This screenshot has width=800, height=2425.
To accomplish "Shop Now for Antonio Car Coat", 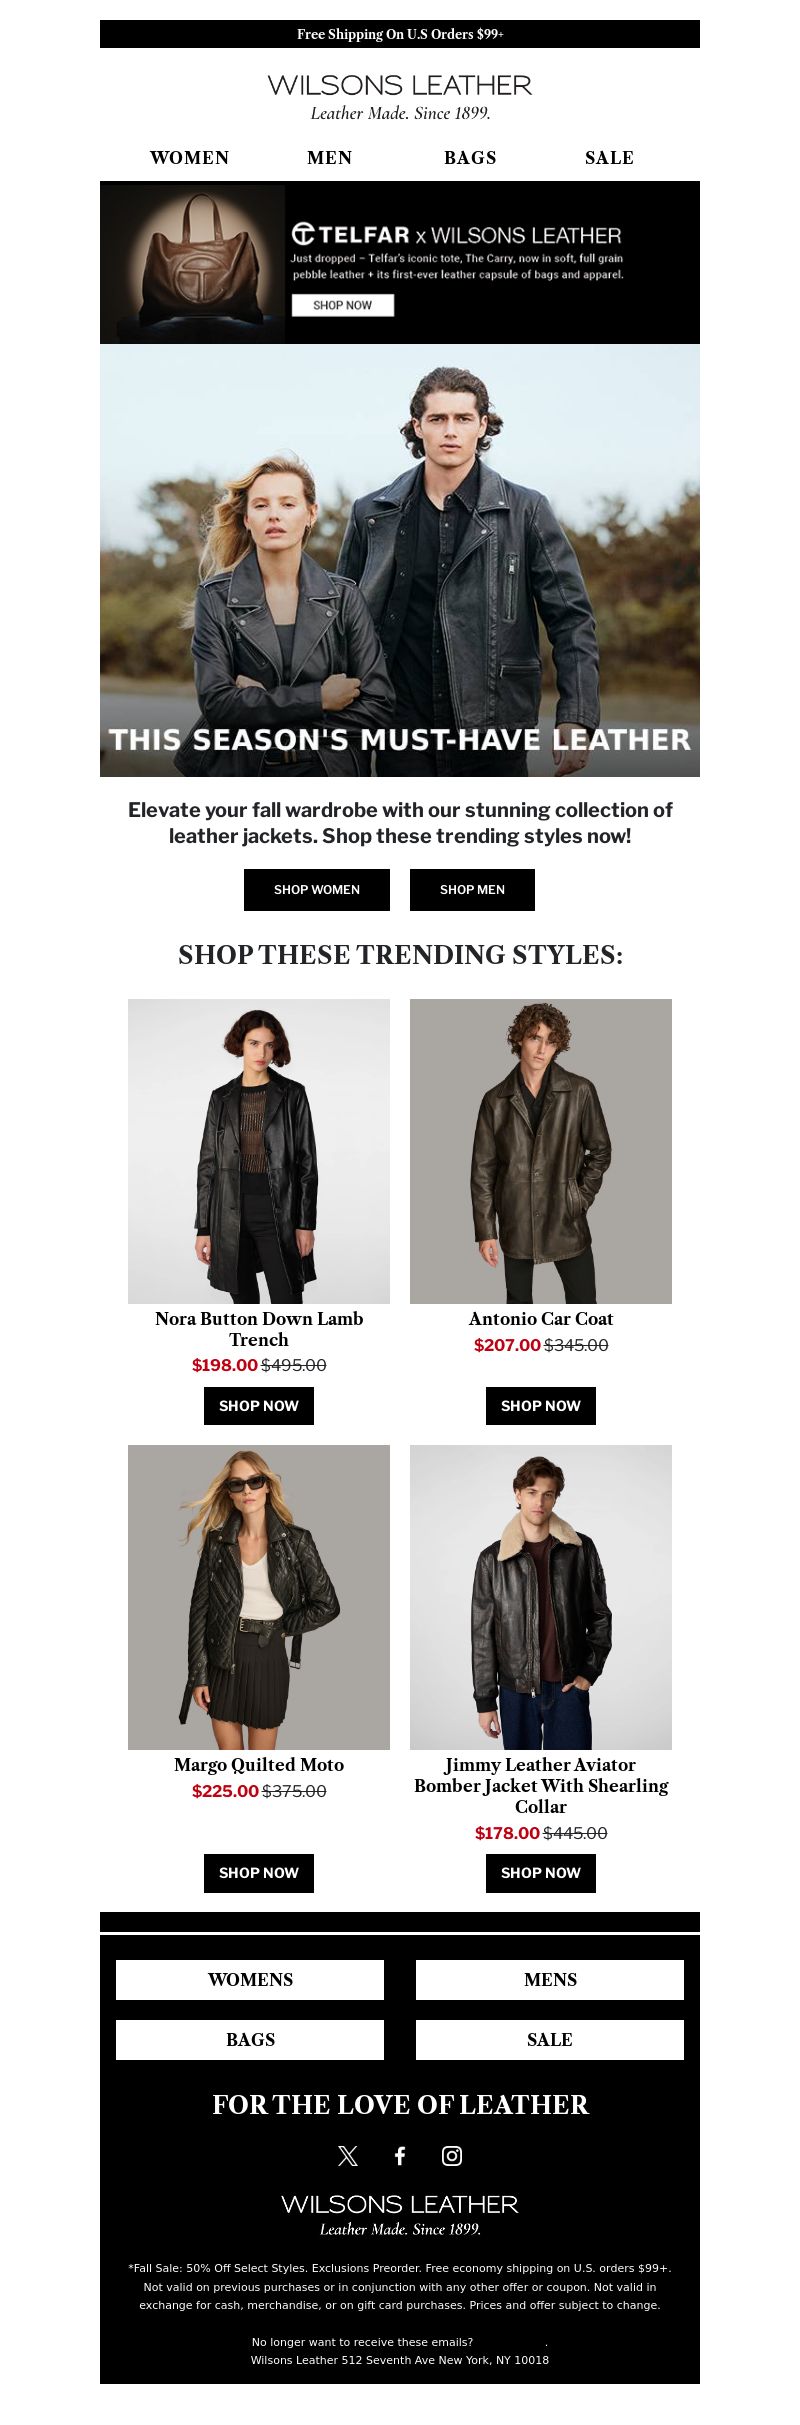I will (x=541, y=1406).
